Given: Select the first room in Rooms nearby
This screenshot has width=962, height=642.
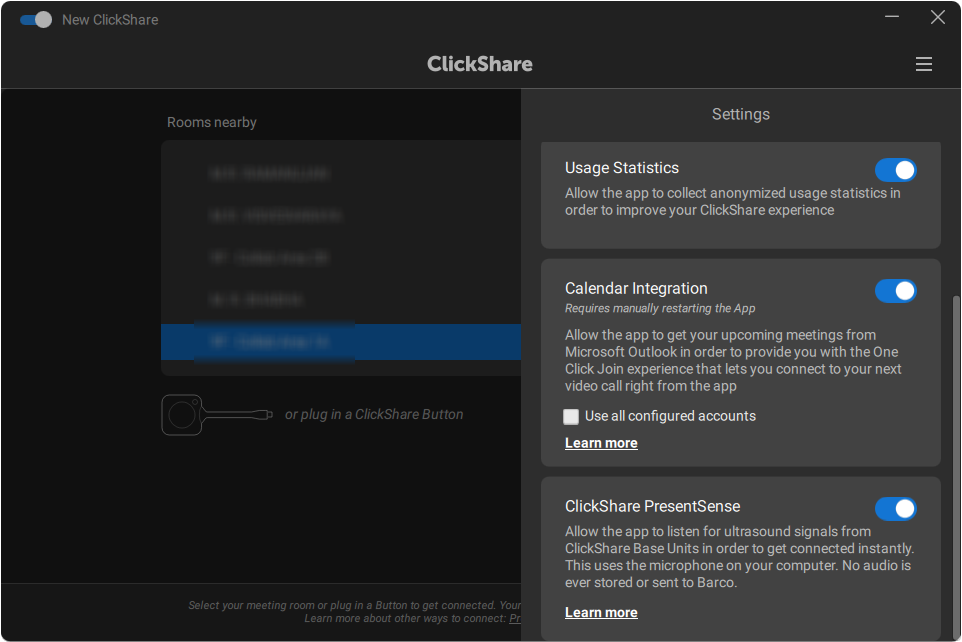Looking at the screenshot, I should click(340, 173).
